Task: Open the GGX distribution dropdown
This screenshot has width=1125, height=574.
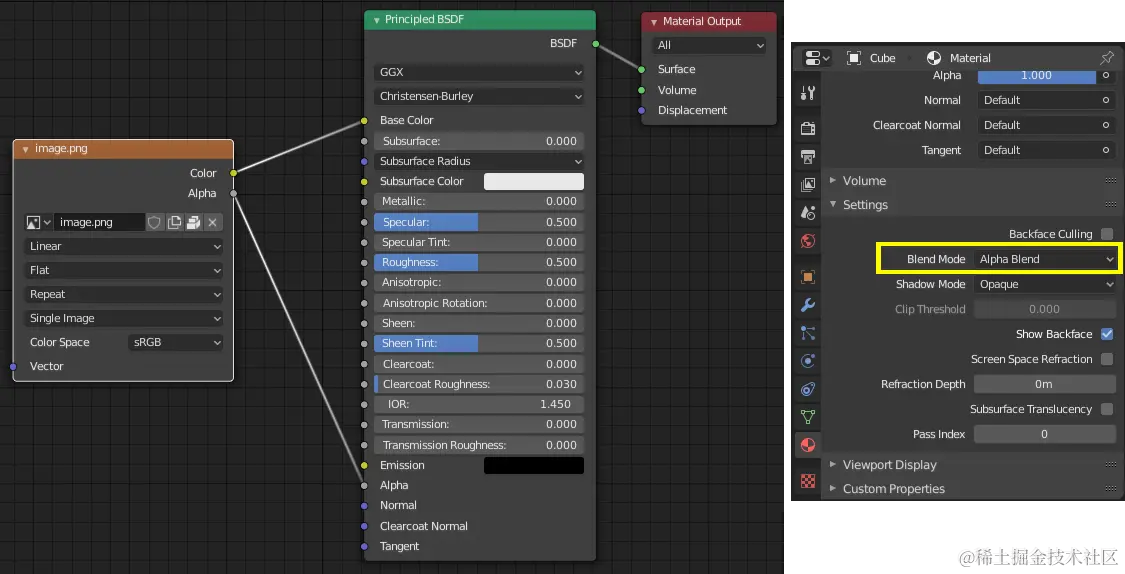Action: tap(479, 72)
